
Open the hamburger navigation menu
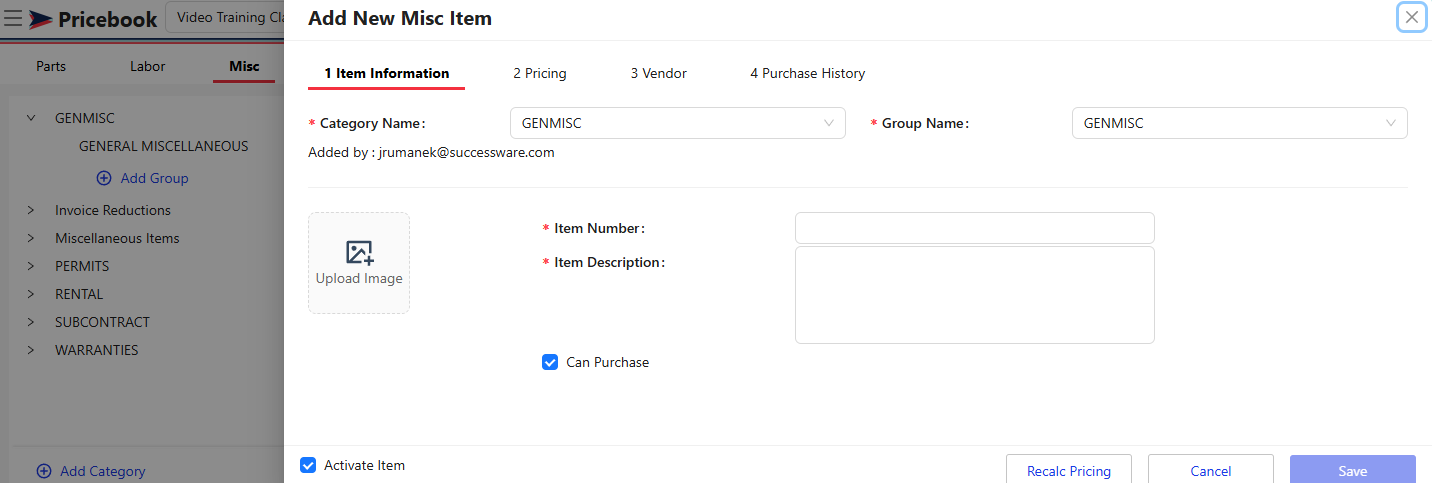pos(13,19)
